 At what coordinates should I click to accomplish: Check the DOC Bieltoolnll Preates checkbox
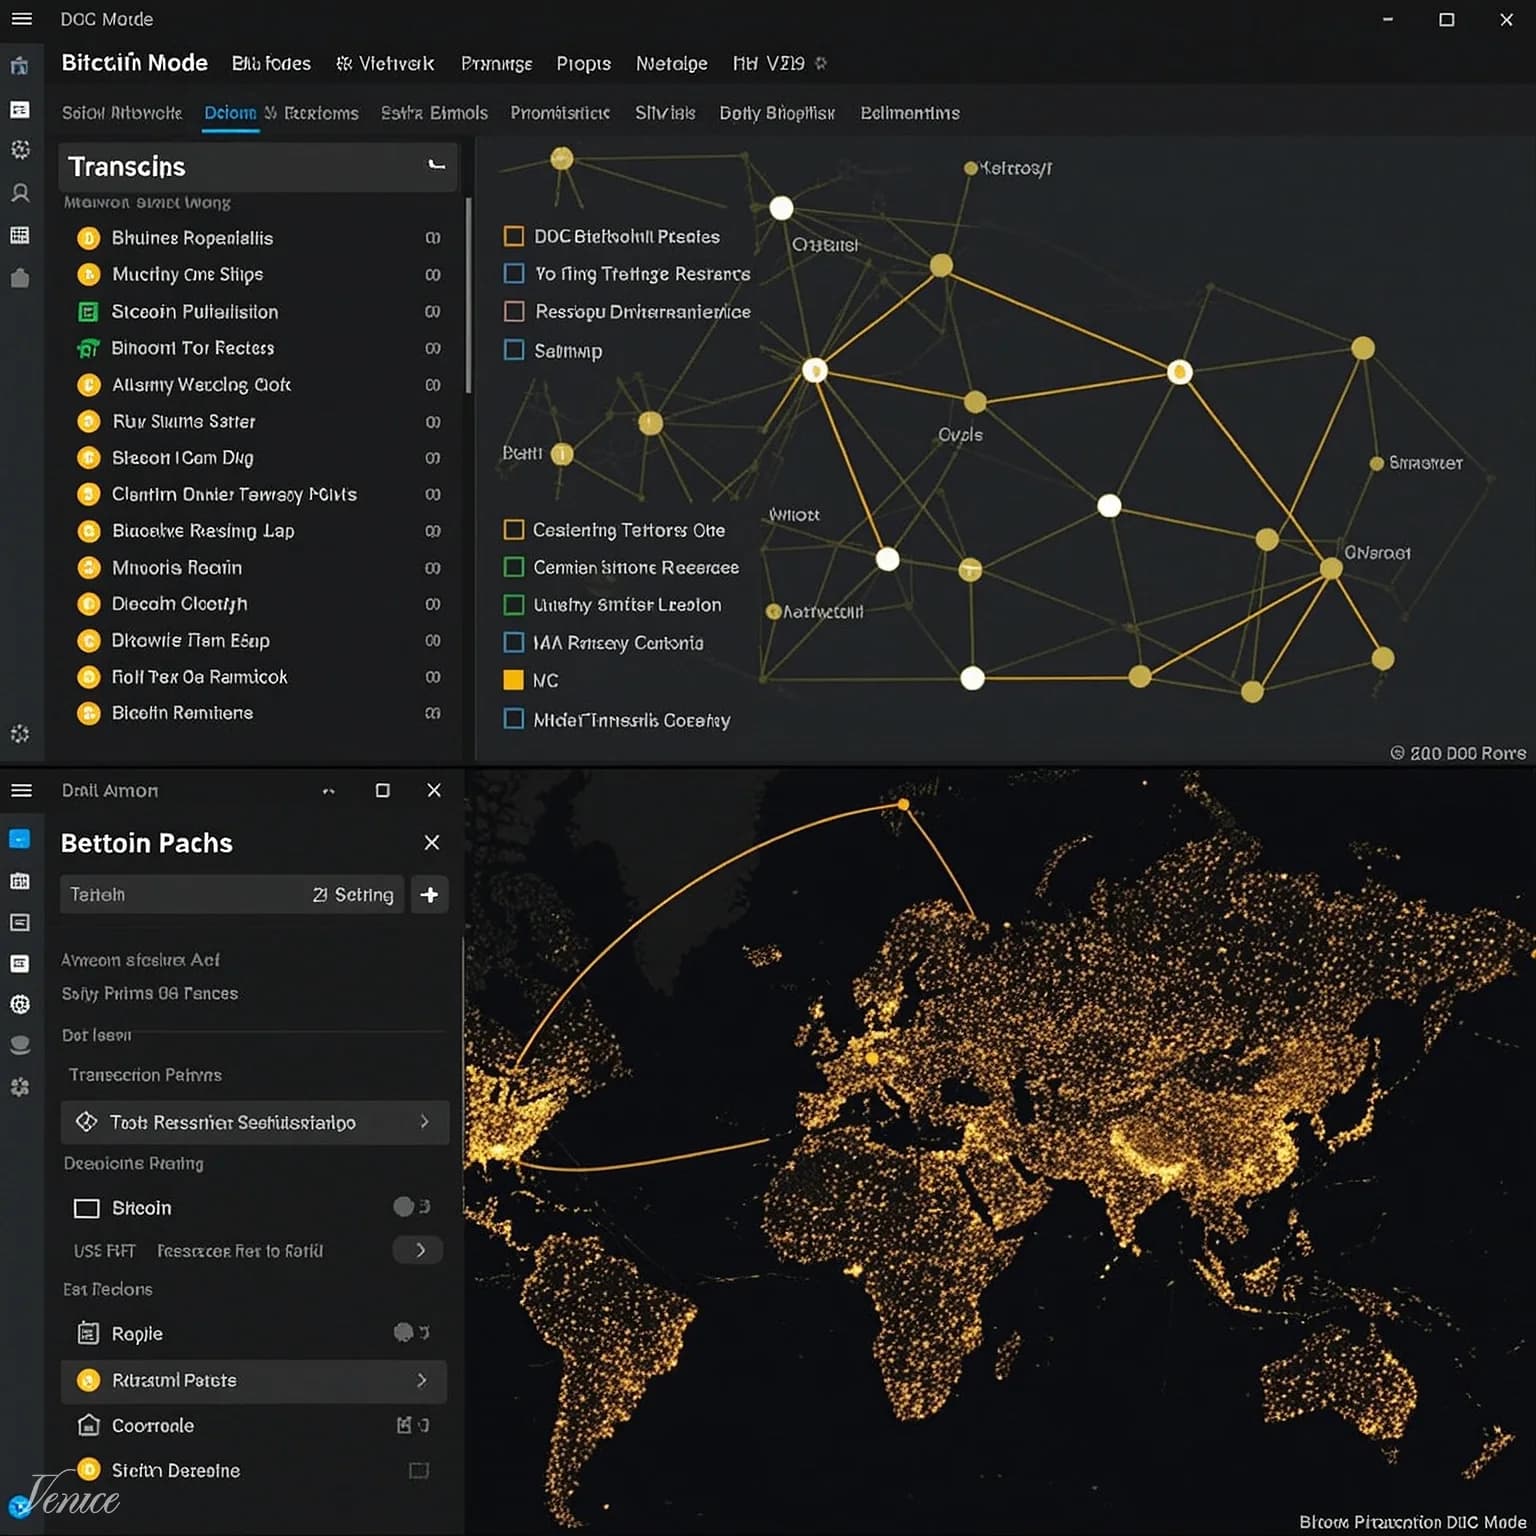pos(514,236)
